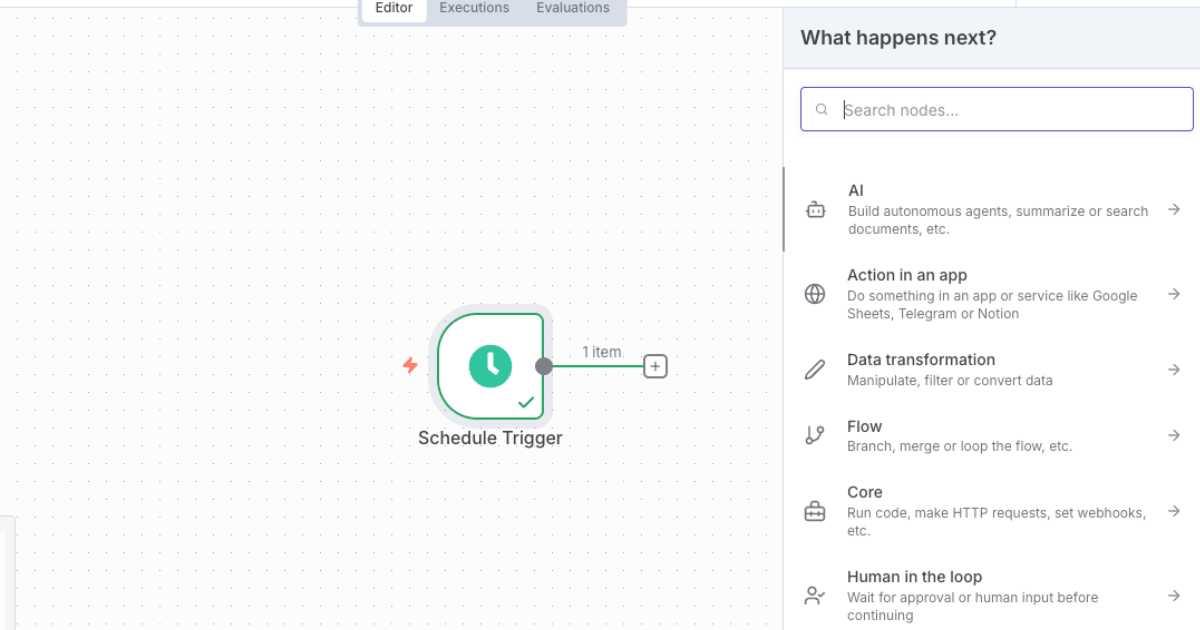Expand the Flow category arrow
This screenshot has height=630, width=1200.
coord(1174,435)
